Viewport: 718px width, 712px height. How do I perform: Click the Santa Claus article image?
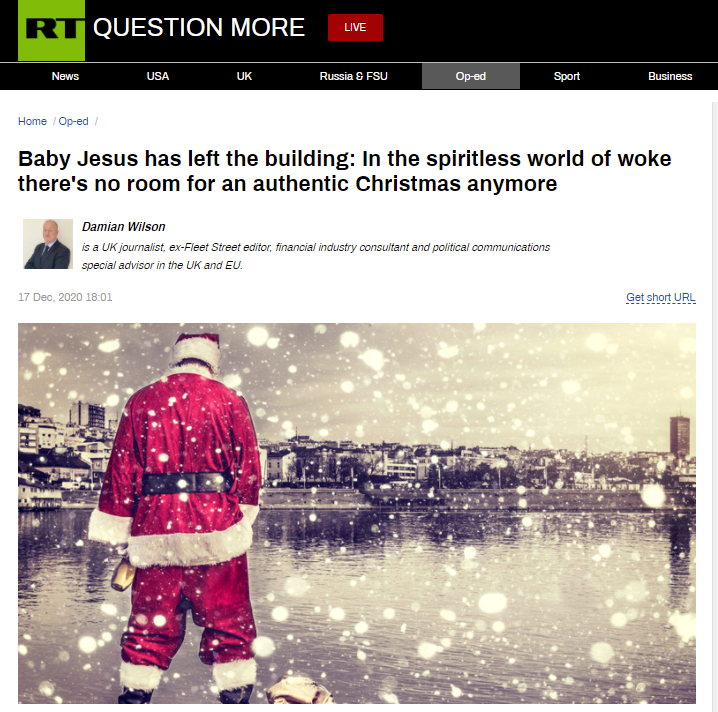pyautogui.click(x=357, y=513)
